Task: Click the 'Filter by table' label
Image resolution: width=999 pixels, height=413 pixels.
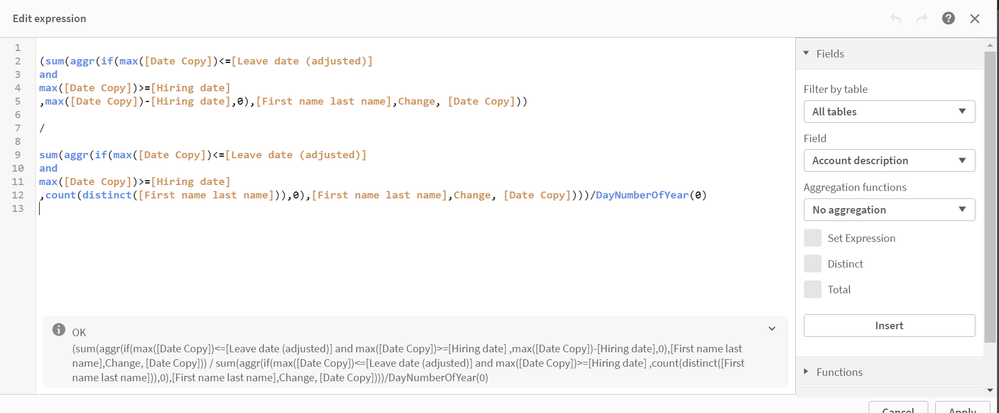Action: pyautogui.click(x=836, y=89)
